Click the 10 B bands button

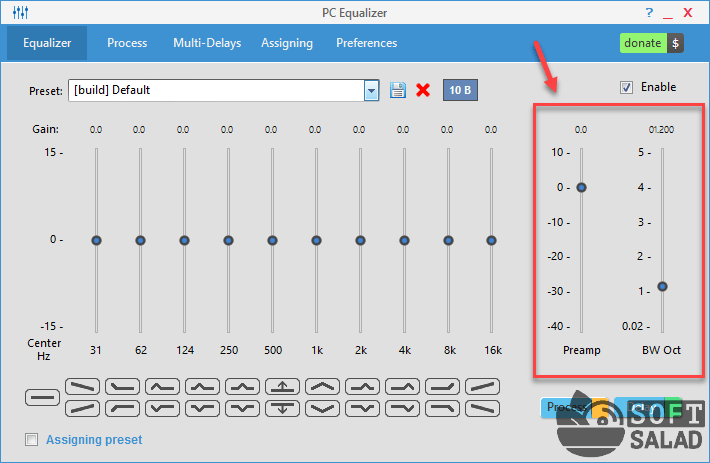(x=460, y=90)
